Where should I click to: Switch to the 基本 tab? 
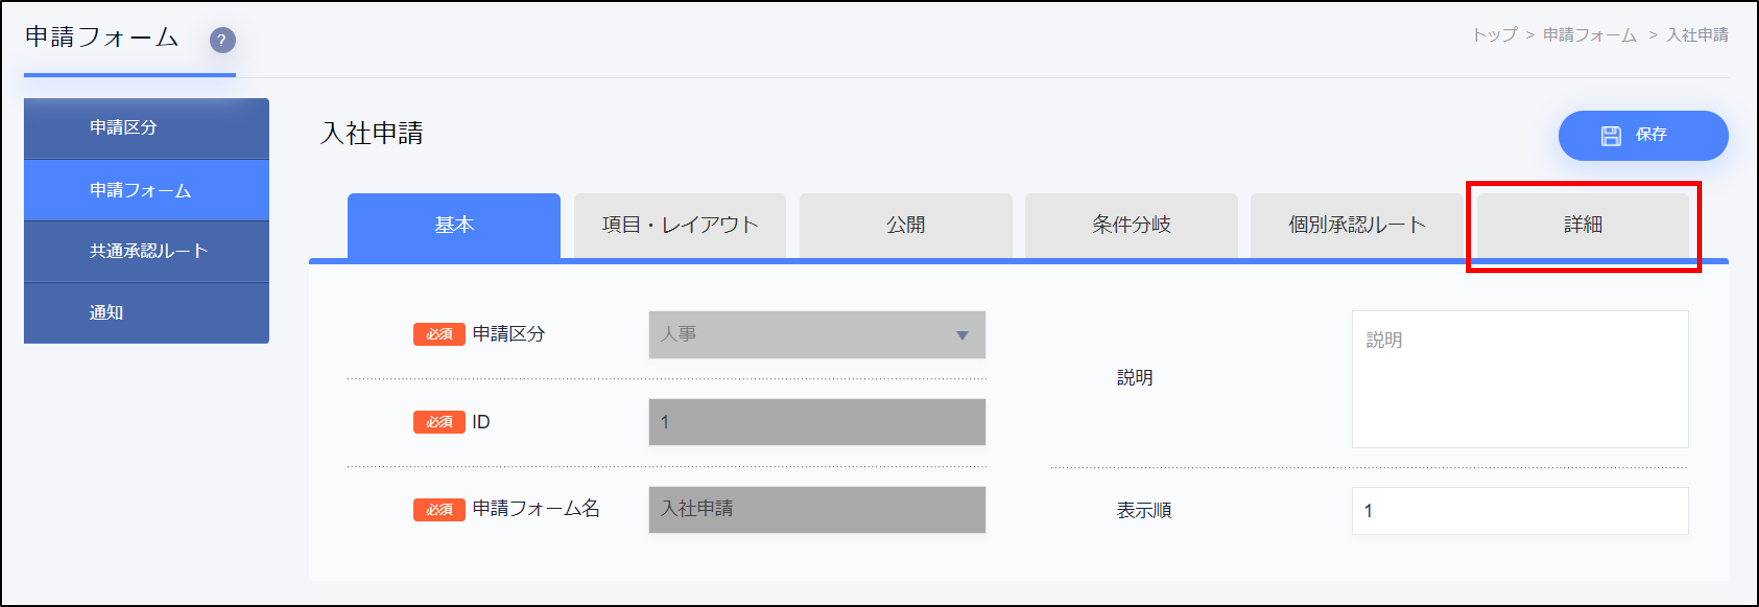pos(454,226)
